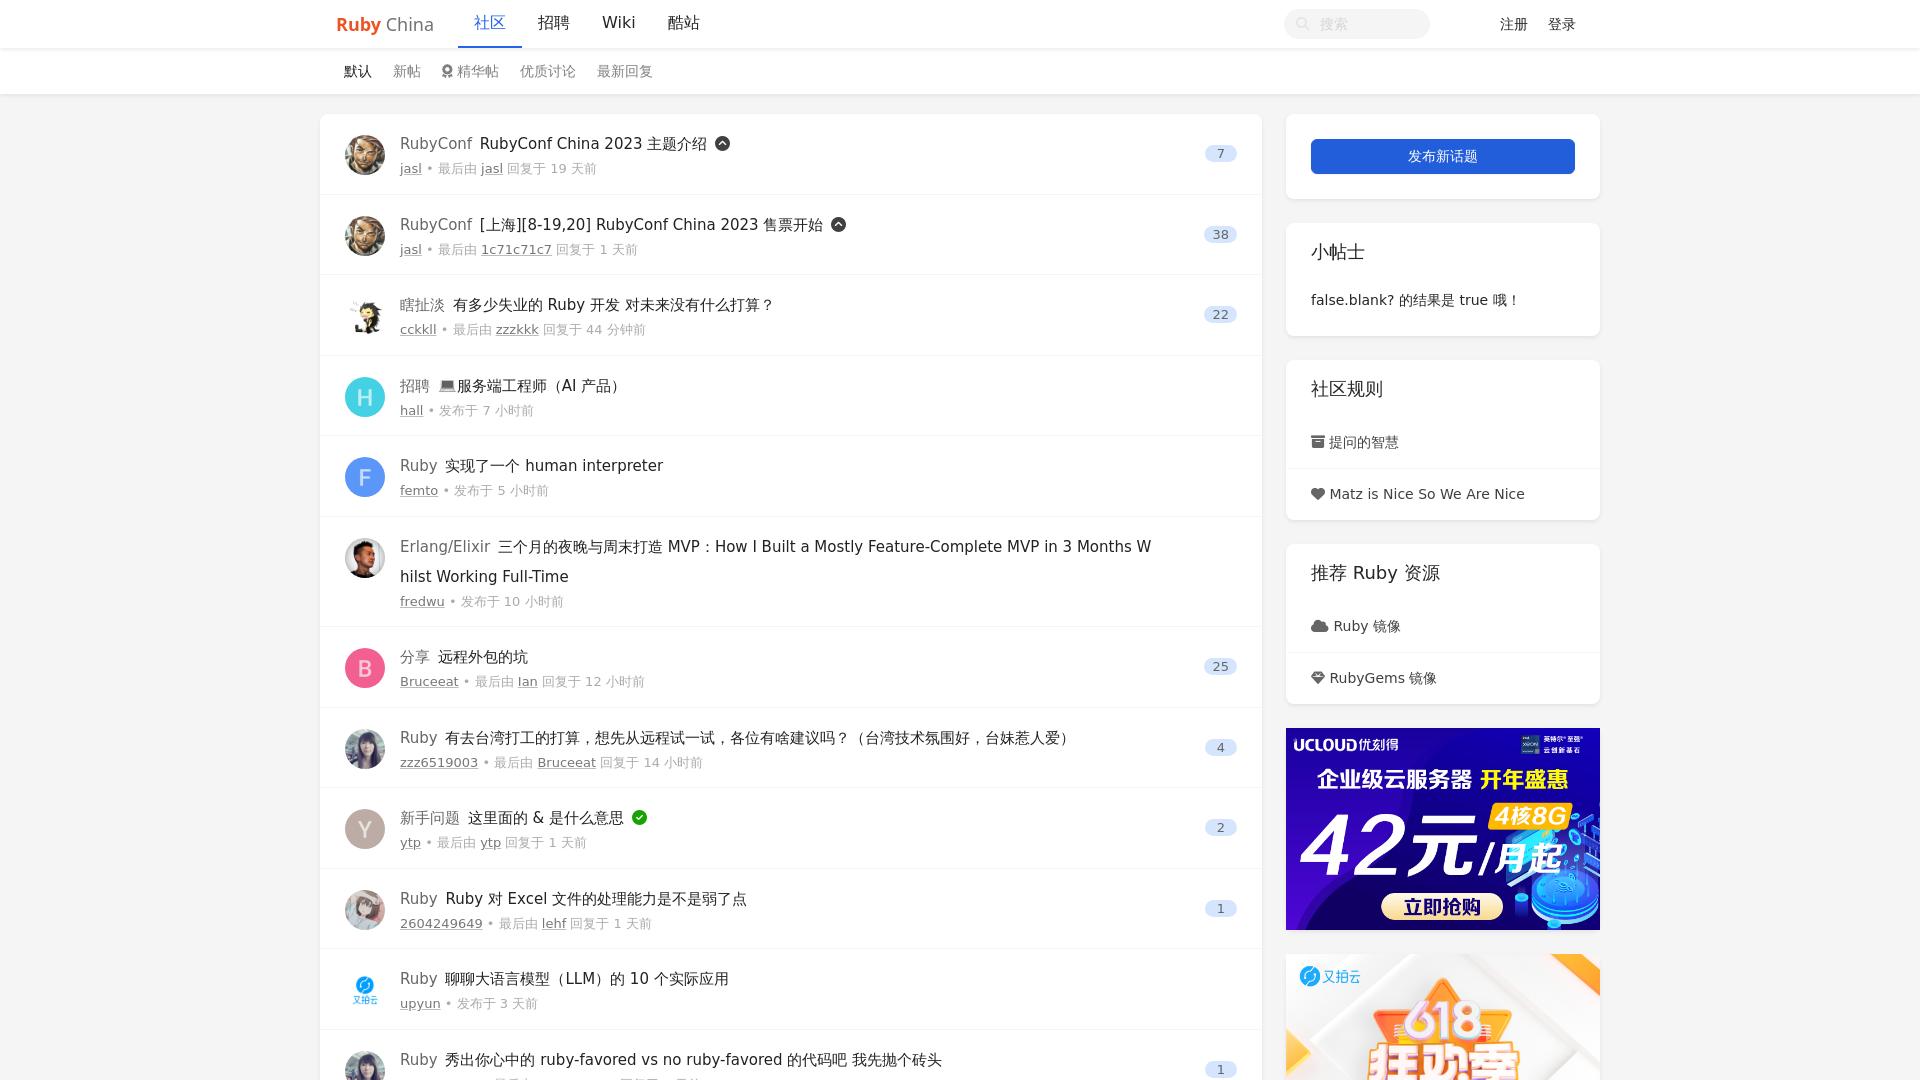Image resolution: width=1920 pixels, height=1080 pixels.
Task: Focus the 搜索 search field
Action: [x=1357, y=24]
